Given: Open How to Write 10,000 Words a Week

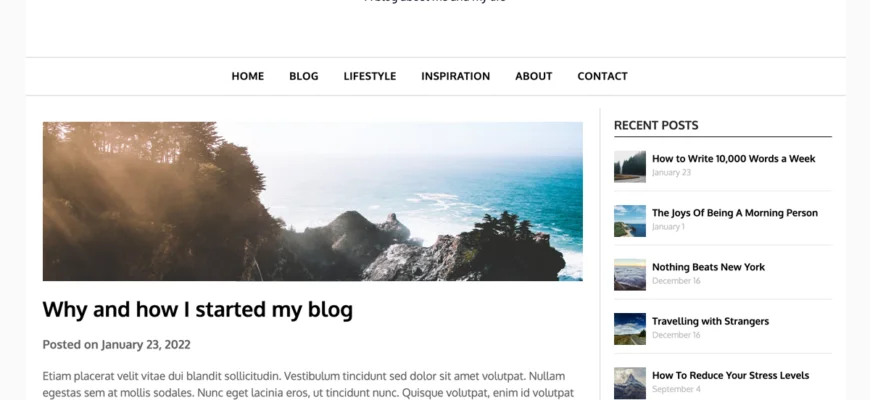Looking at the screenshot, I should tap(734, 159).
